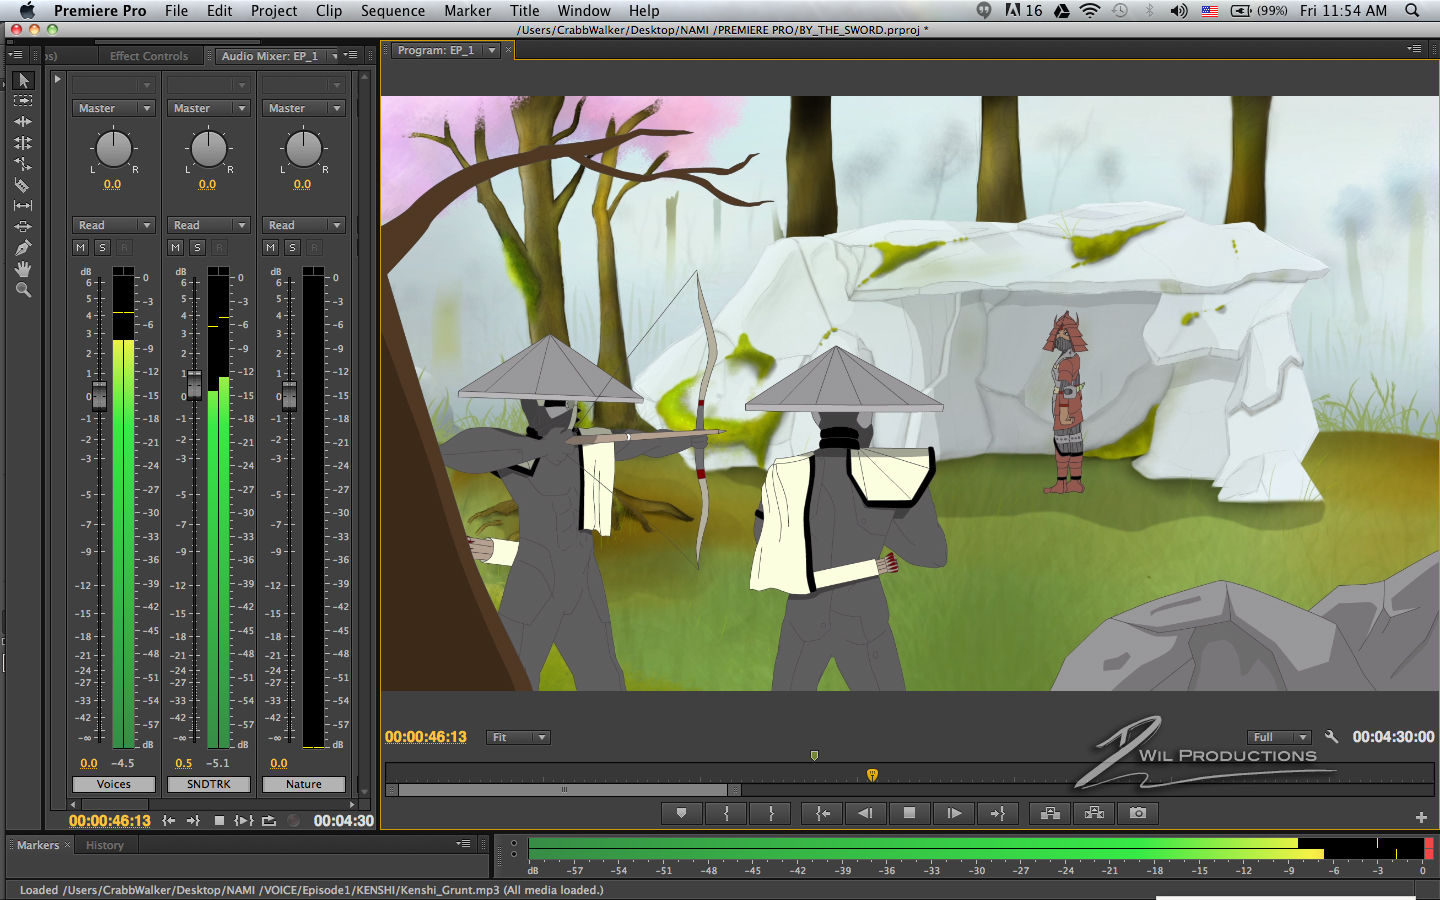Click Play In to Out in Audio Mixer
Viewport: 1440px width, 900px height.
[x=243, y=821]
